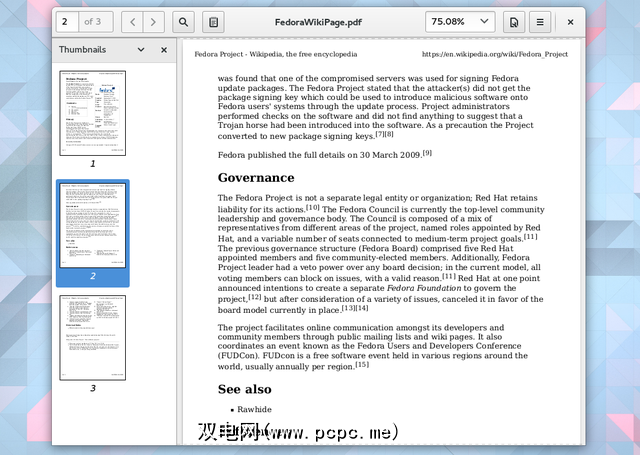This screenshot has height=455, width=640.
Task: Click reference [10] after liability for its actions
Action: click(x=313, y=207)
